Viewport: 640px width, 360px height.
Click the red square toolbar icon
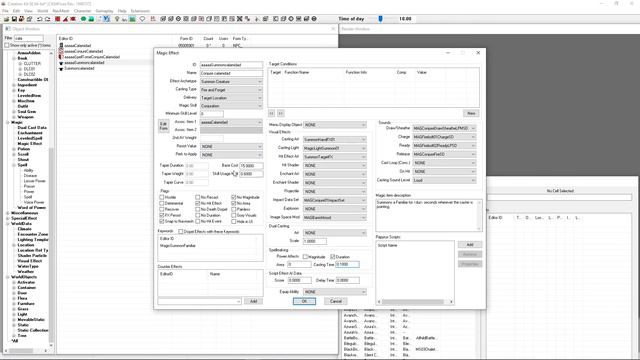[x=58, y=19]
